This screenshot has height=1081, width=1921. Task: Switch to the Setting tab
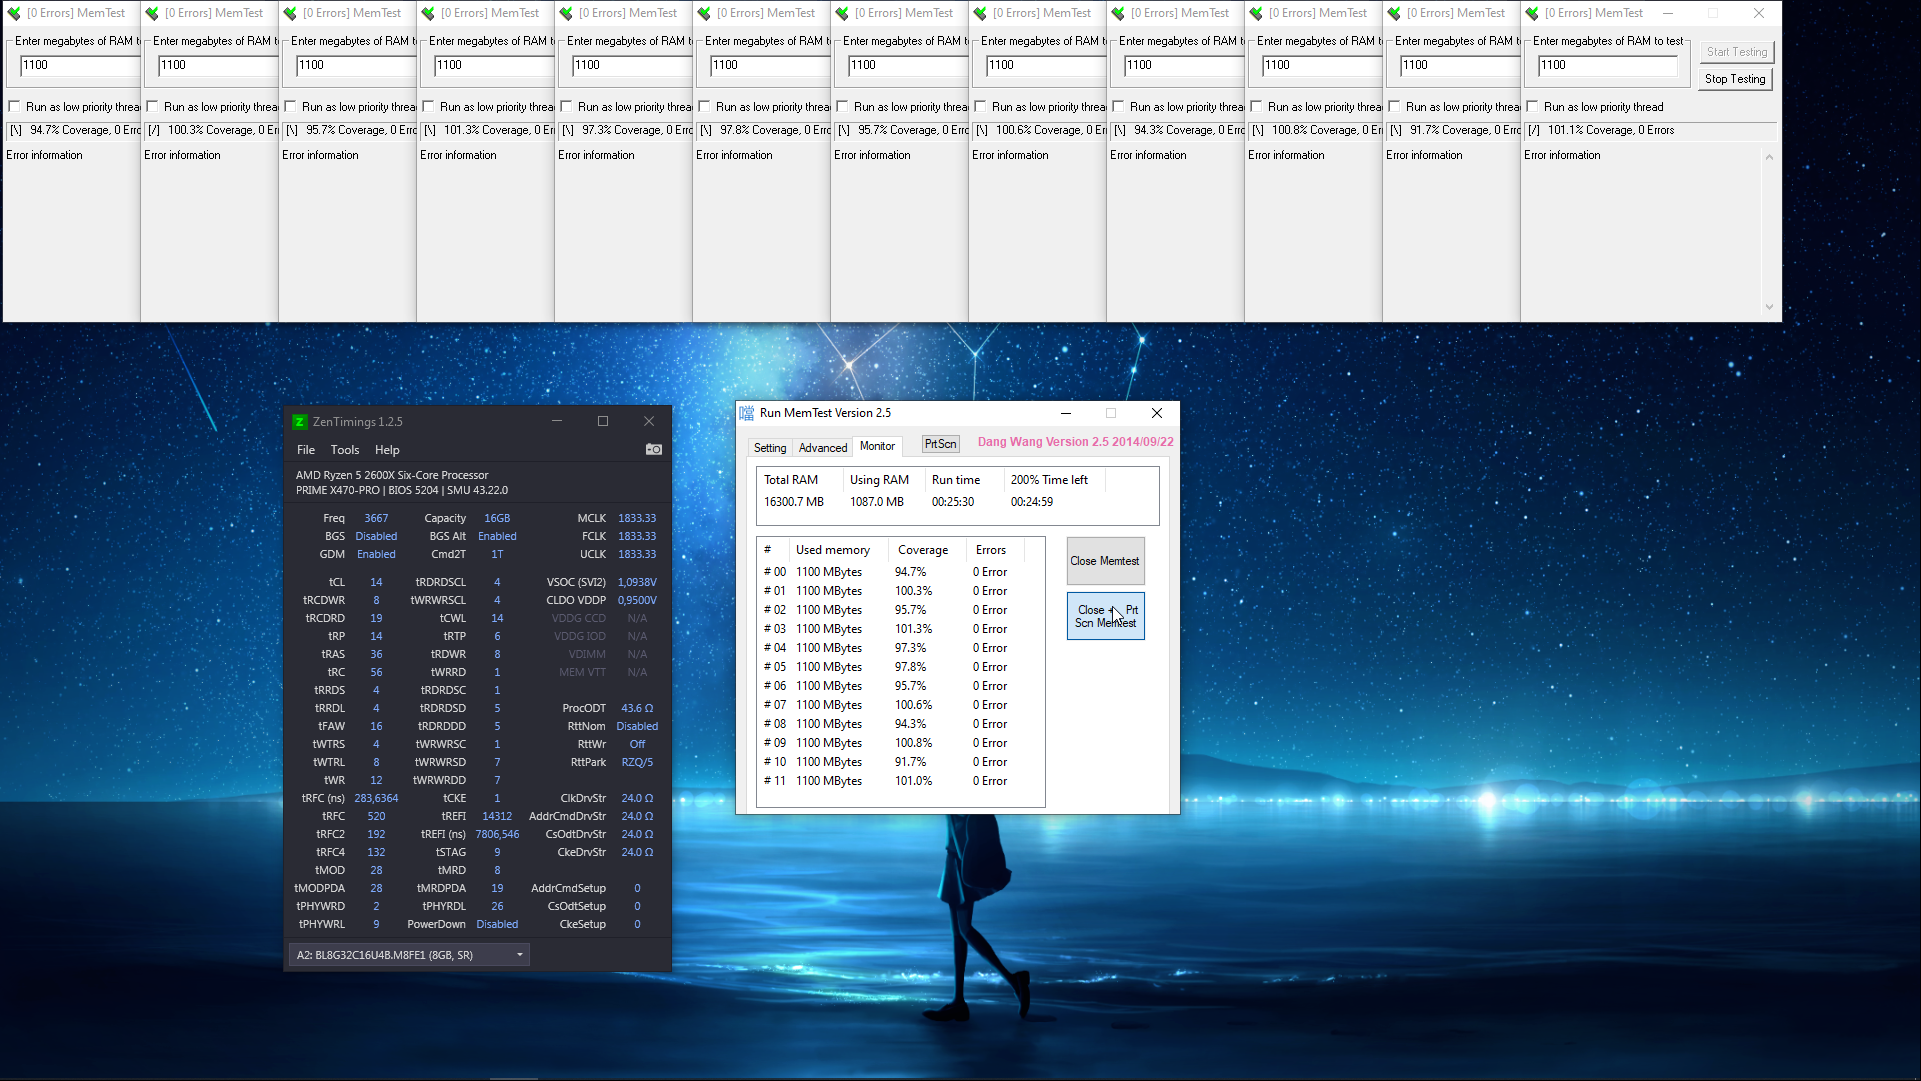pyautogui.click(x=769, y=448)
